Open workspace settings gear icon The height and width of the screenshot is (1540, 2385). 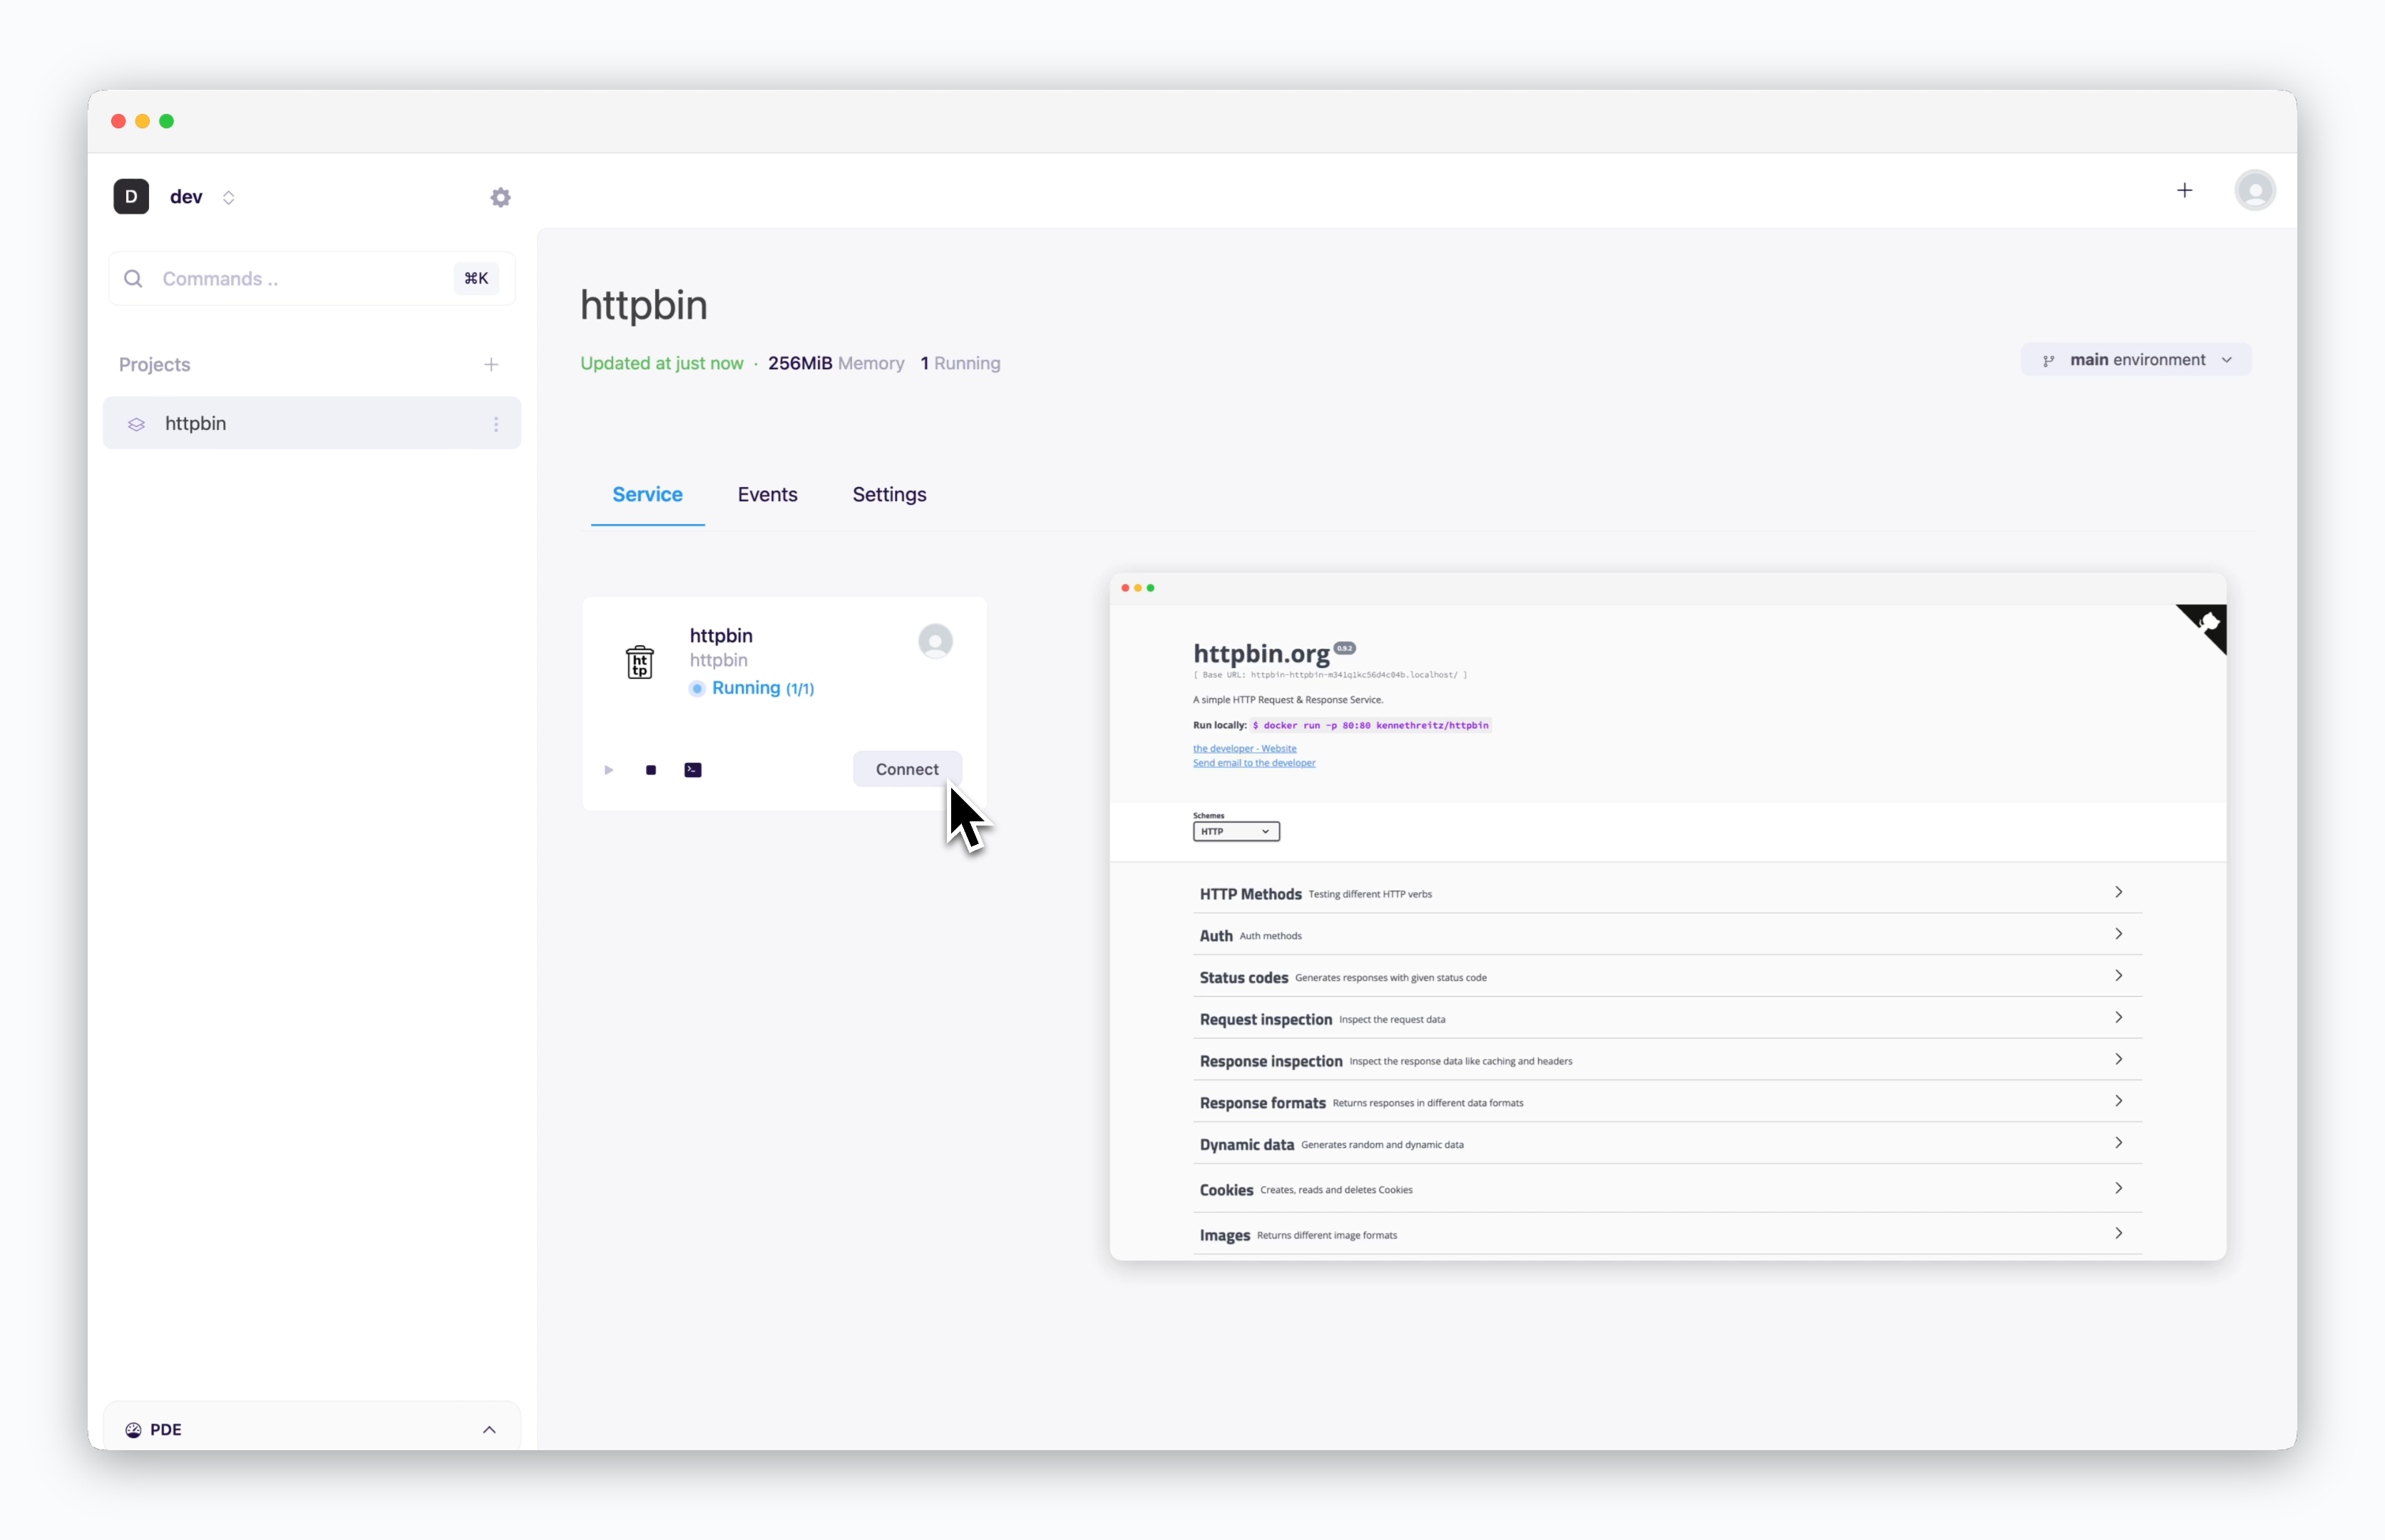pyautogui.click(x=500, y=197)
